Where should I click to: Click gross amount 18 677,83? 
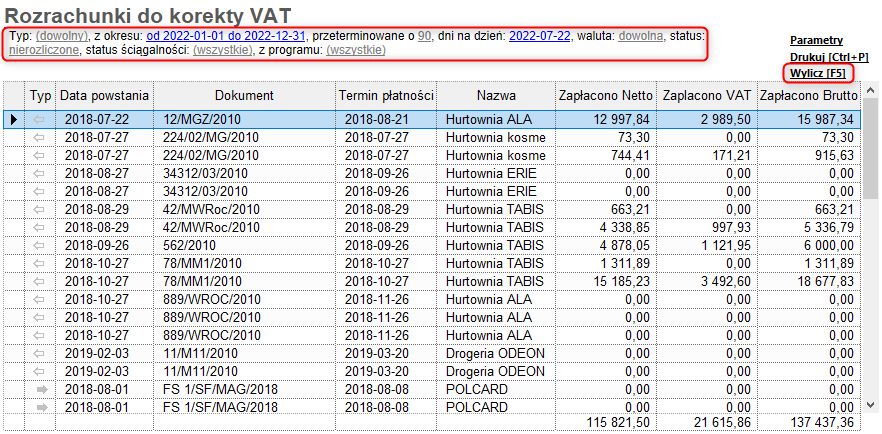(825, 281)
